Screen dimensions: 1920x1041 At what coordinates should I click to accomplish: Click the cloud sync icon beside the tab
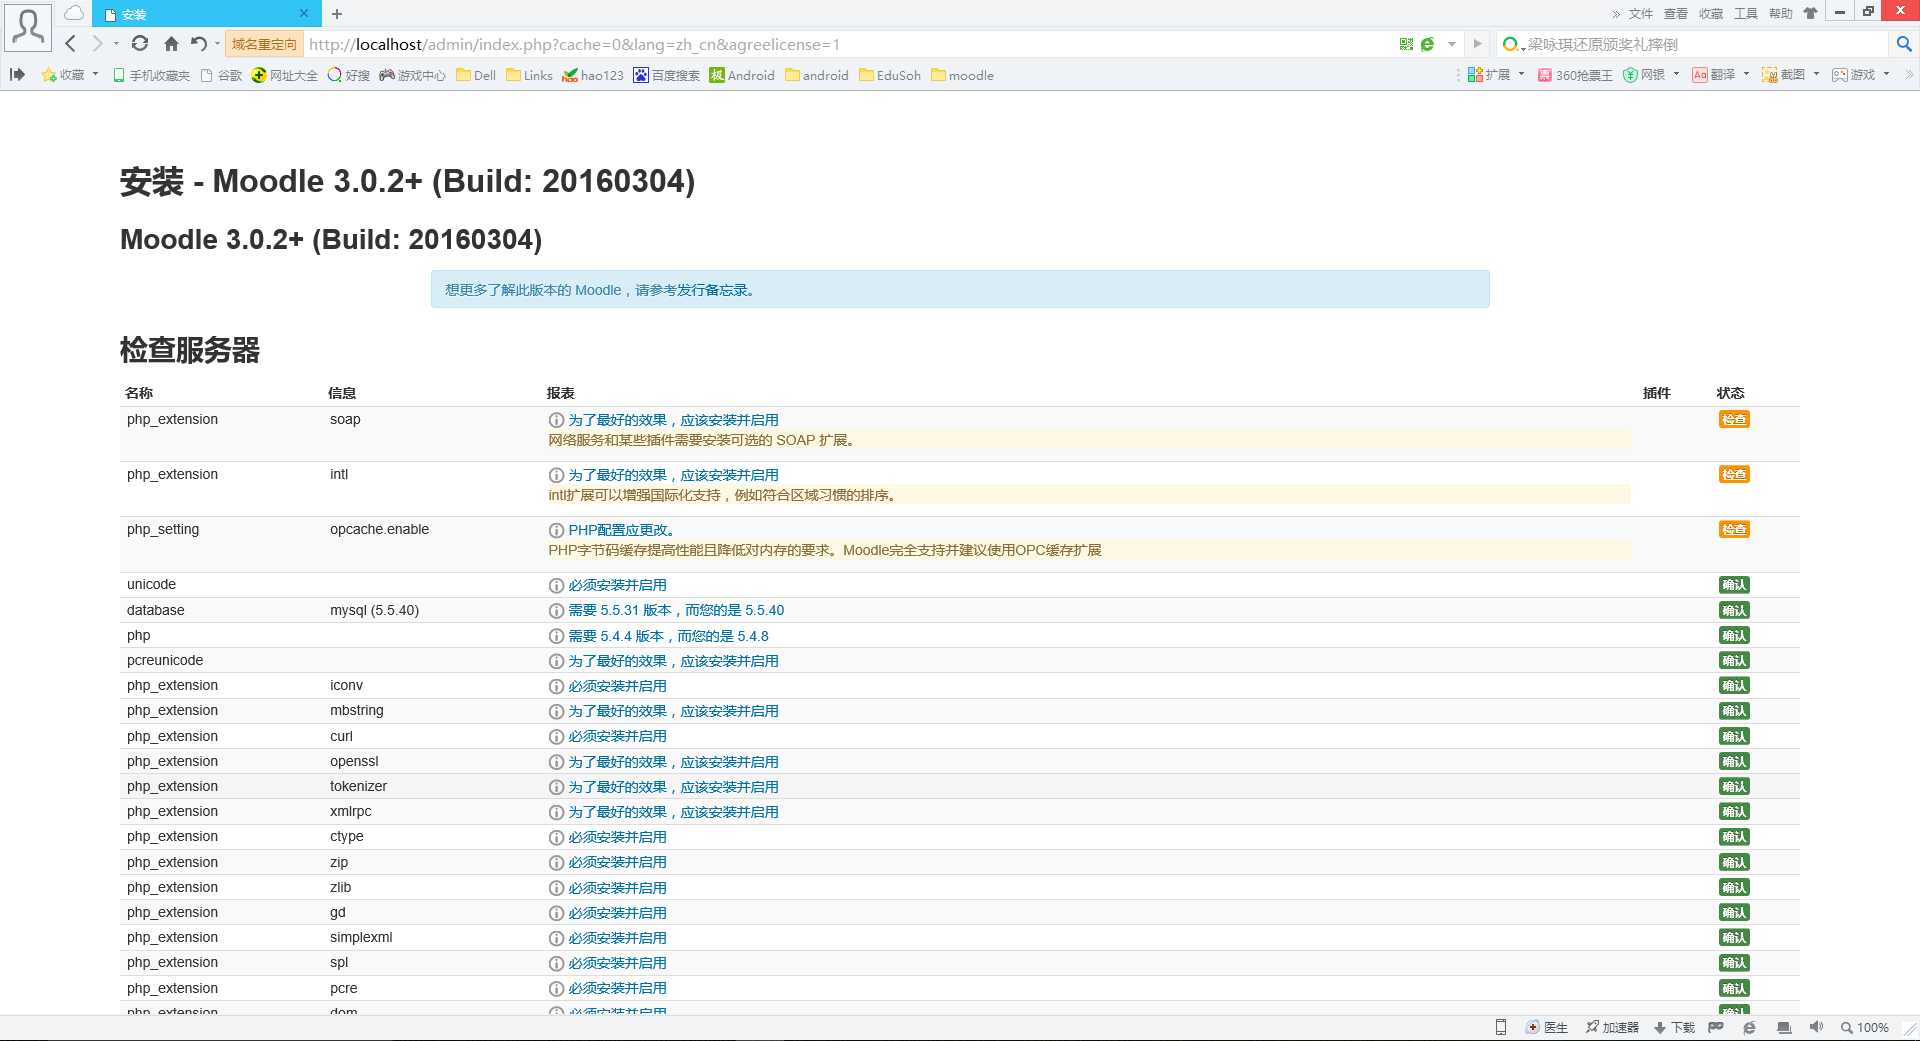tap(74, 13)
